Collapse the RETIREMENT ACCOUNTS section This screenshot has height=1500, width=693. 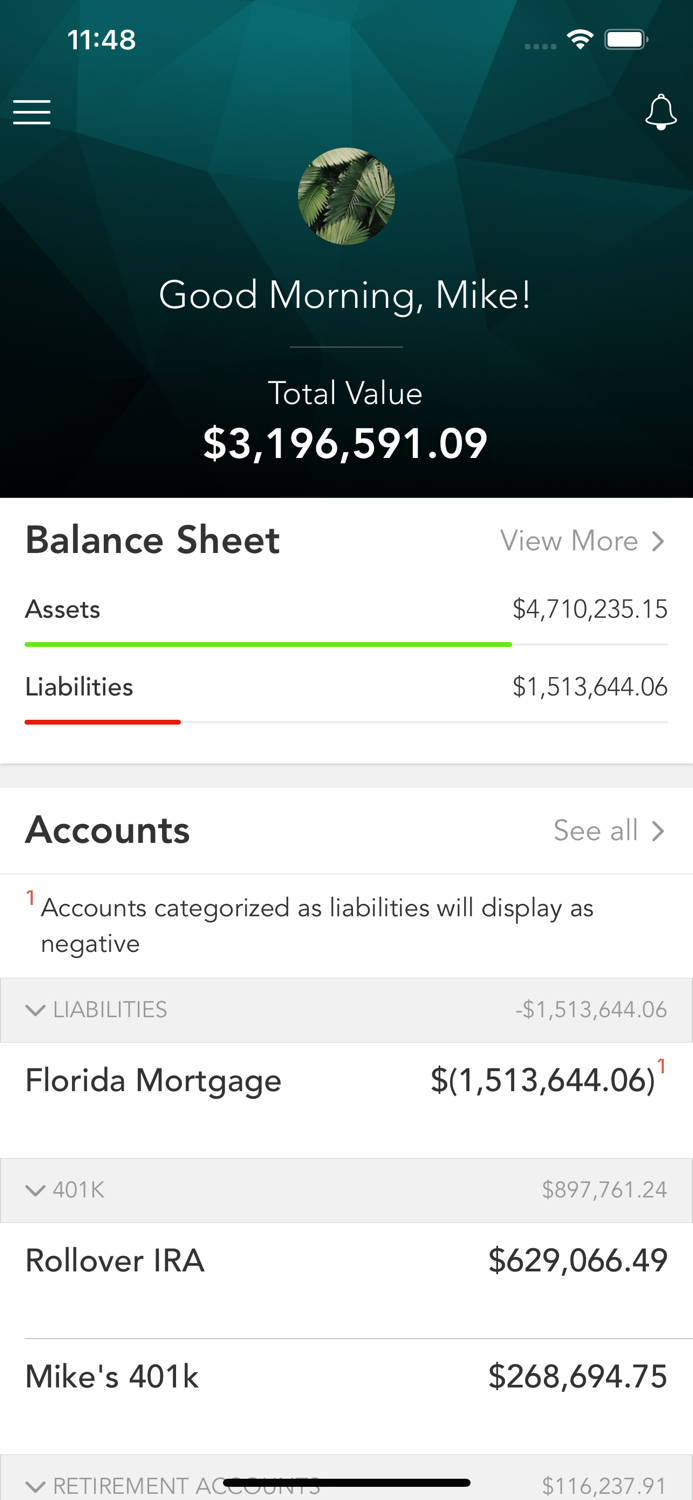pyautogui.click(x=36, y=1485)
